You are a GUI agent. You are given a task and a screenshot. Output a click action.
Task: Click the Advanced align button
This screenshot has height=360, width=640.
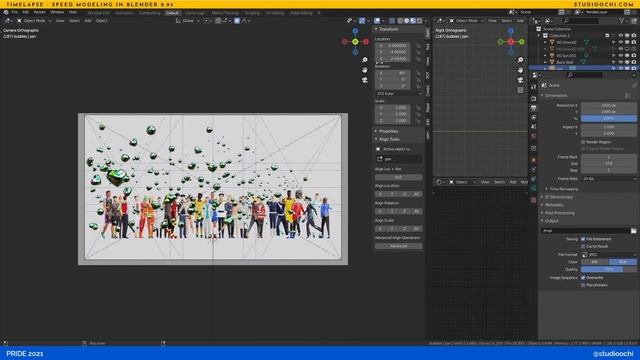(398, 246)
